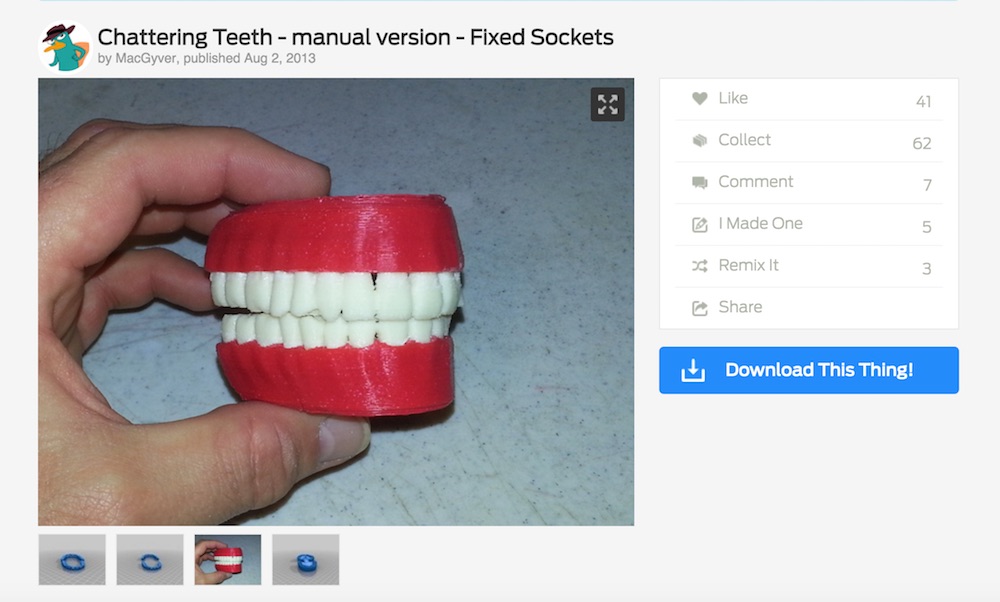Choose Remix It
The height and width of the screenshot is (602, 1000).
809,266
